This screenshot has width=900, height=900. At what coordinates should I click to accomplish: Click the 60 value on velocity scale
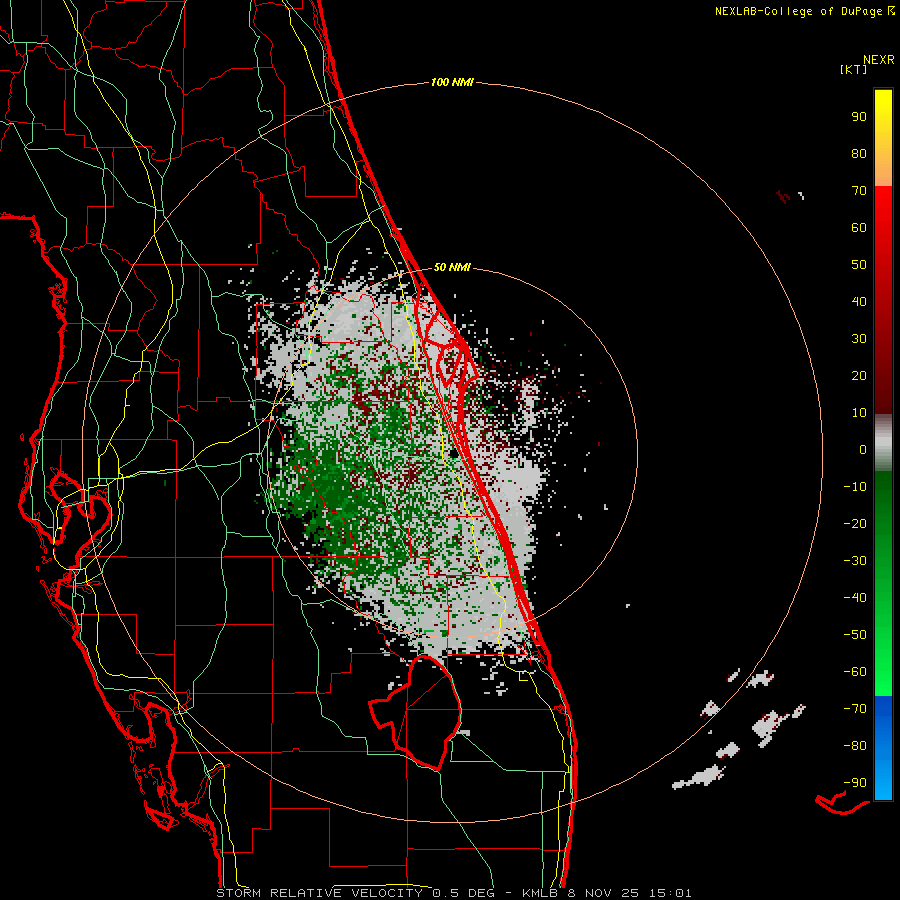[859, 228]
